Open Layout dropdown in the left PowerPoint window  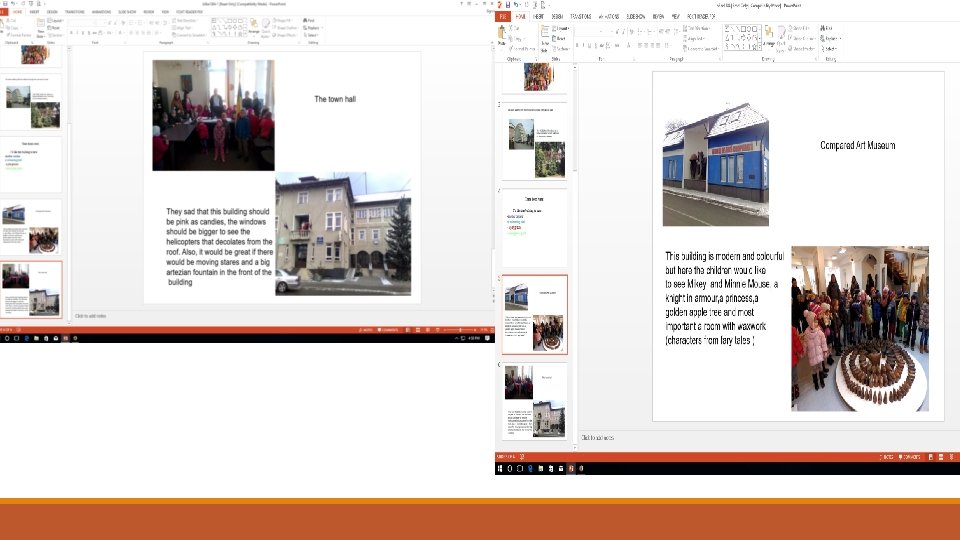pos(56,20)
